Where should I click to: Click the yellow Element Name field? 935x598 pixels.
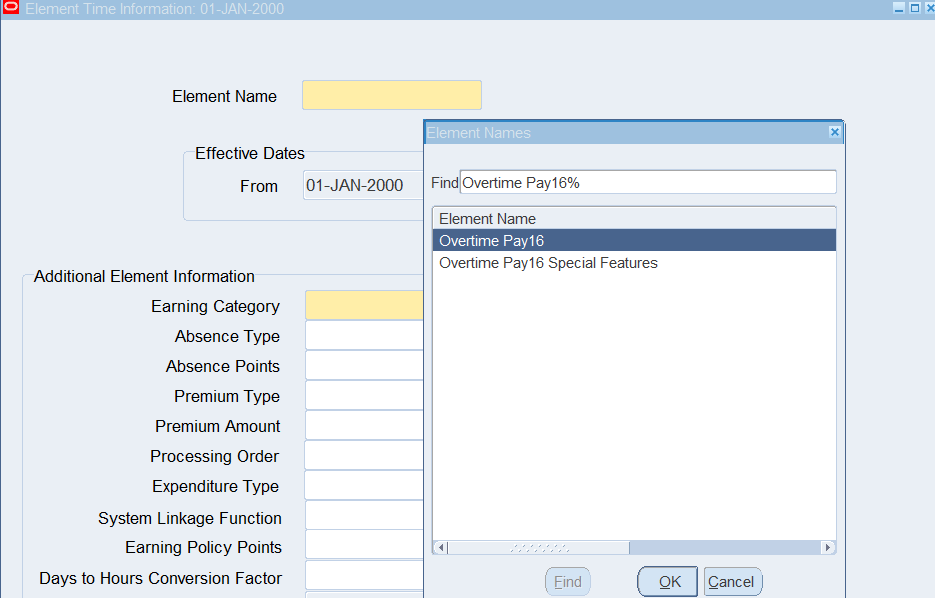391,96
